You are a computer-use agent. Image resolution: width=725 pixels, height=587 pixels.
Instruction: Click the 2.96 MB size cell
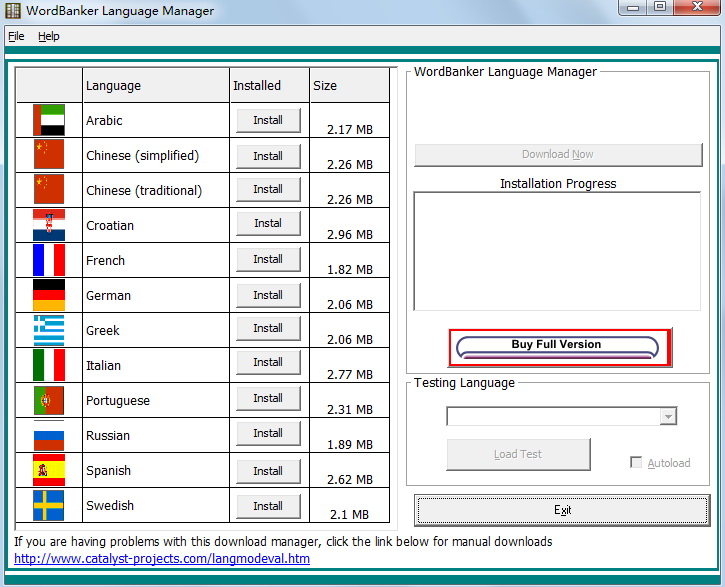point(350,226)
